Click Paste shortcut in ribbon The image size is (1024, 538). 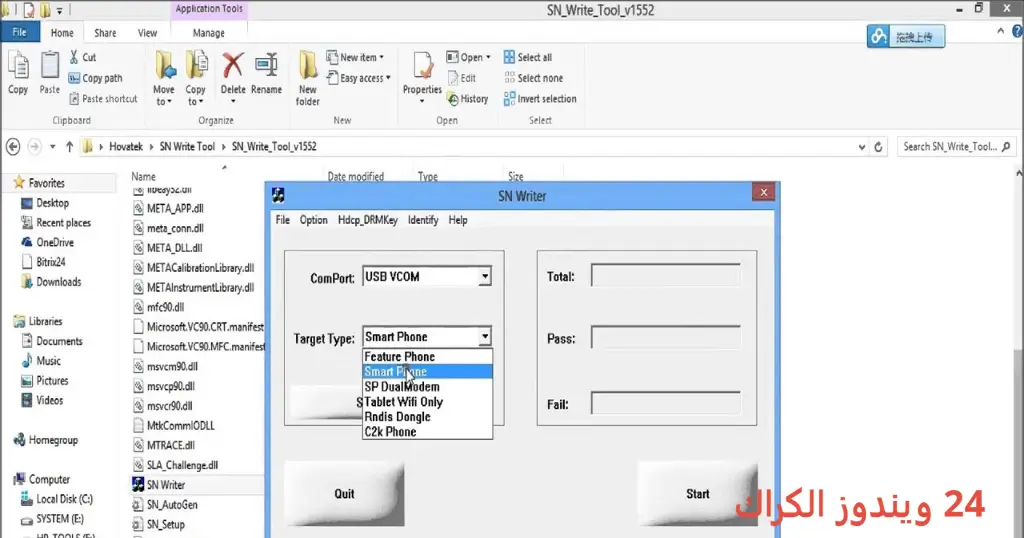[x=103, y=99]
